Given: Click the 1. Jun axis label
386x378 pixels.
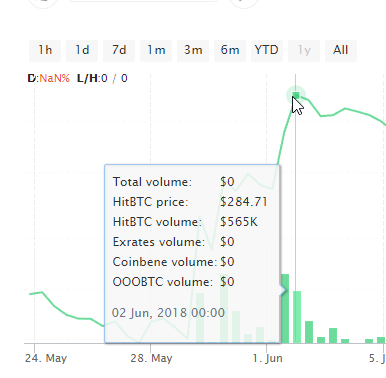Looking at the screenshot, I should click(268, 358).
